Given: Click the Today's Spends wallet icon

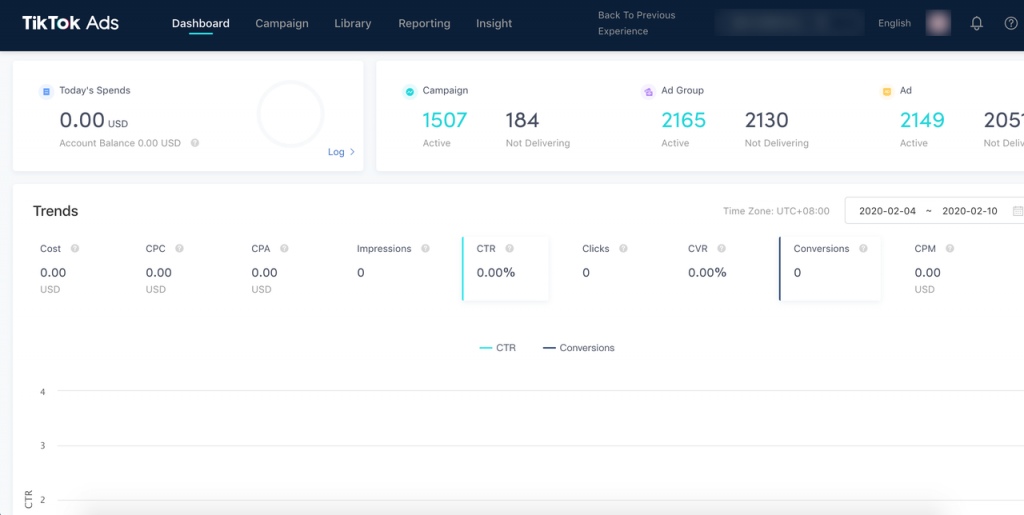Looking at the screenshot, I should (46, 91).
